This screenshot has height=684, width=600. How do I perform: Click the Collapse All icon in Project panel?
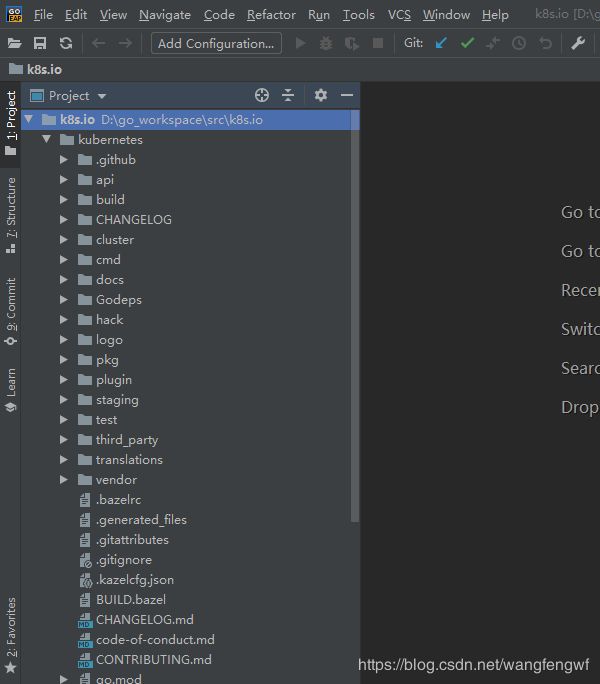pos(288,95)
